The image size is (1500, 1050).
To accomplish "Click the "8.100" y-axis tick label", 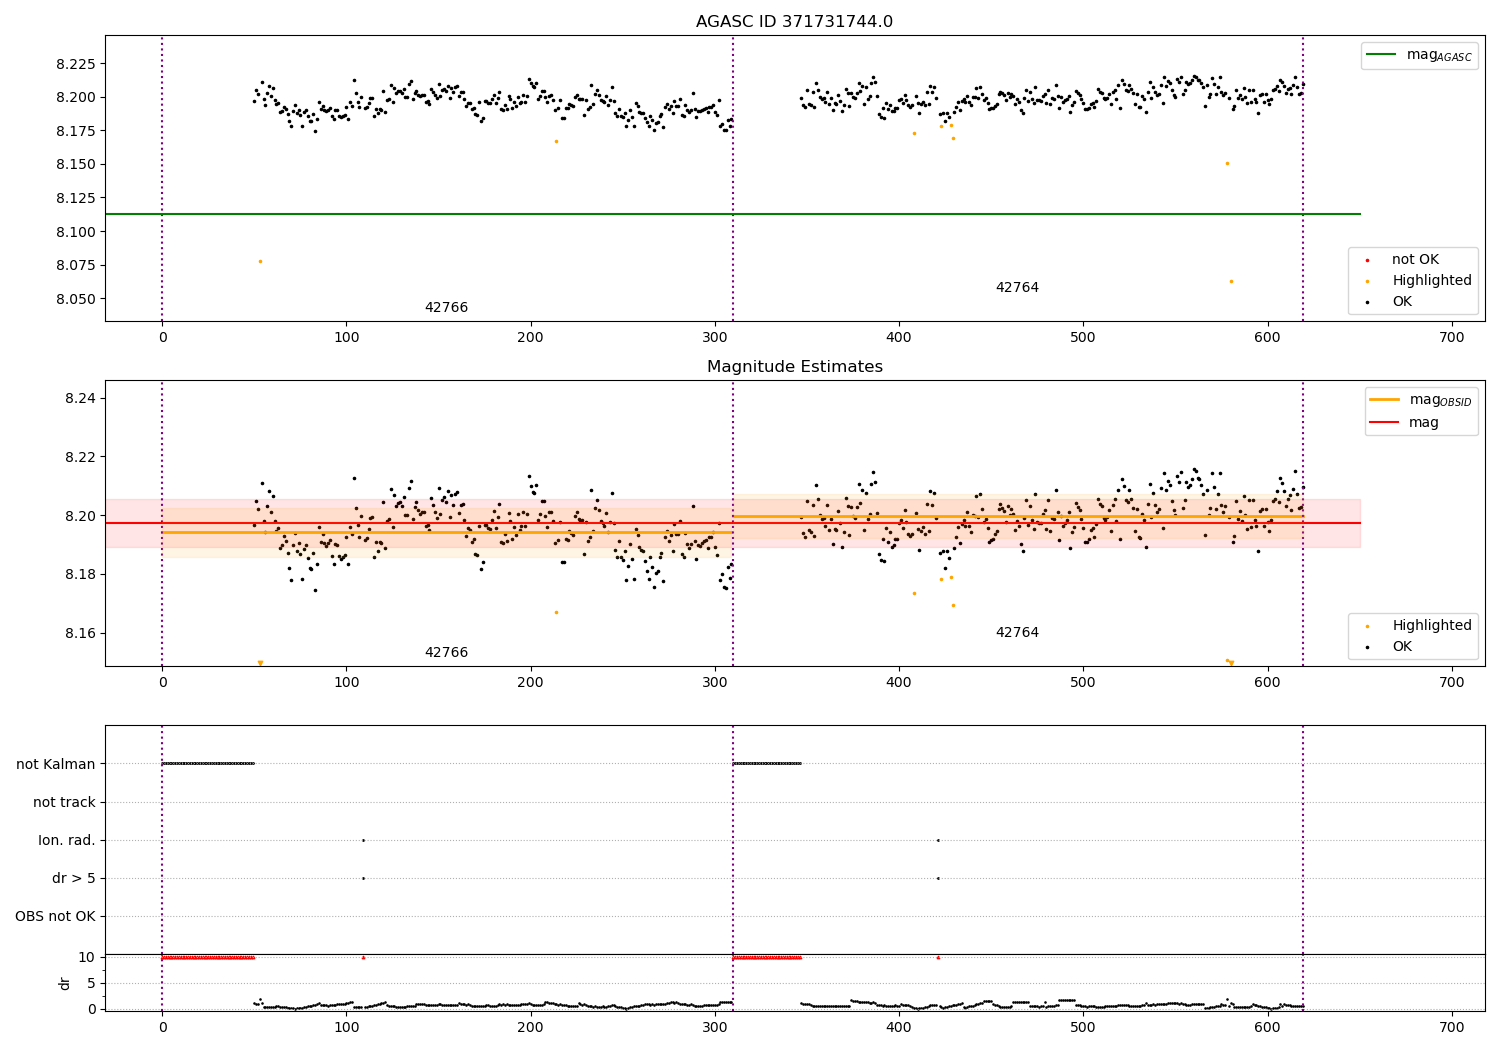I will tap(75, 232).
